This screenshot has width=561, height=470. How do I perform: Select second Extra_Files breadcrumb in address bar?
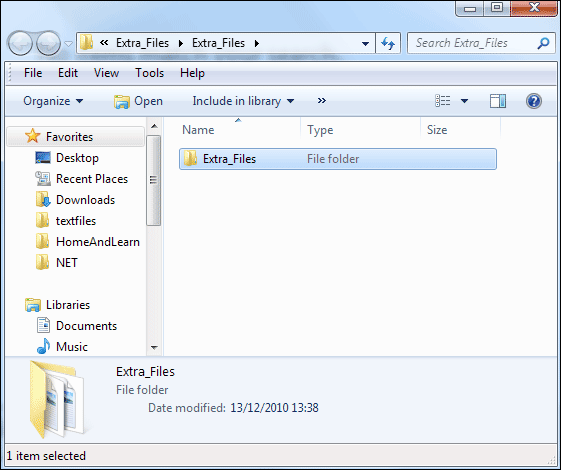tap(218, 43)
